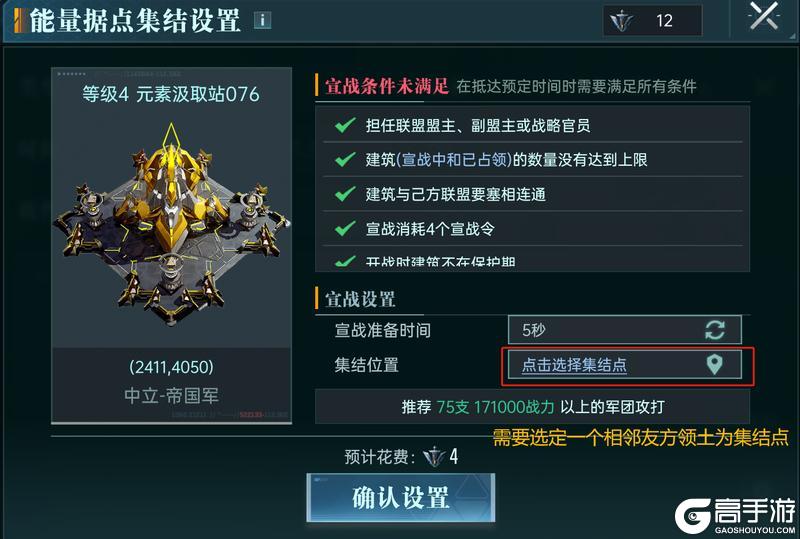Click the checkmark beside 建筑与己方联盟要塞相连通
The width and height of the screenshot is (800, 539).
(345, 194)
